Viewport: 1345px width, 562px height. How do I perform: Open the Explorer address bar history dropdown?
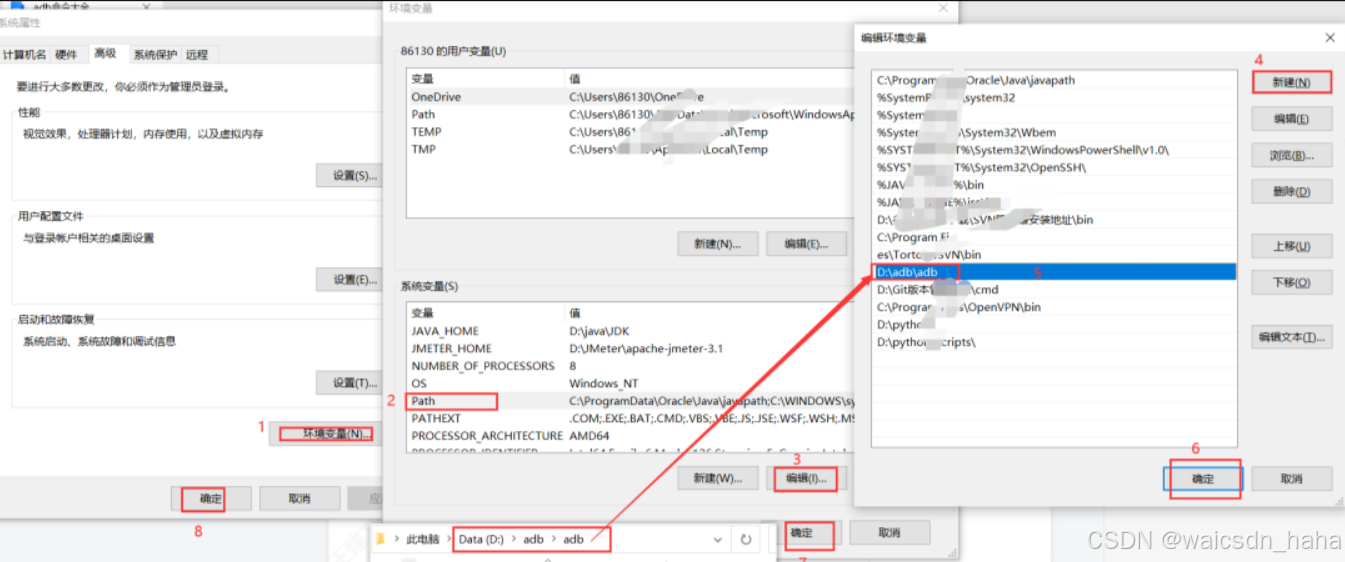coord(718,539)
